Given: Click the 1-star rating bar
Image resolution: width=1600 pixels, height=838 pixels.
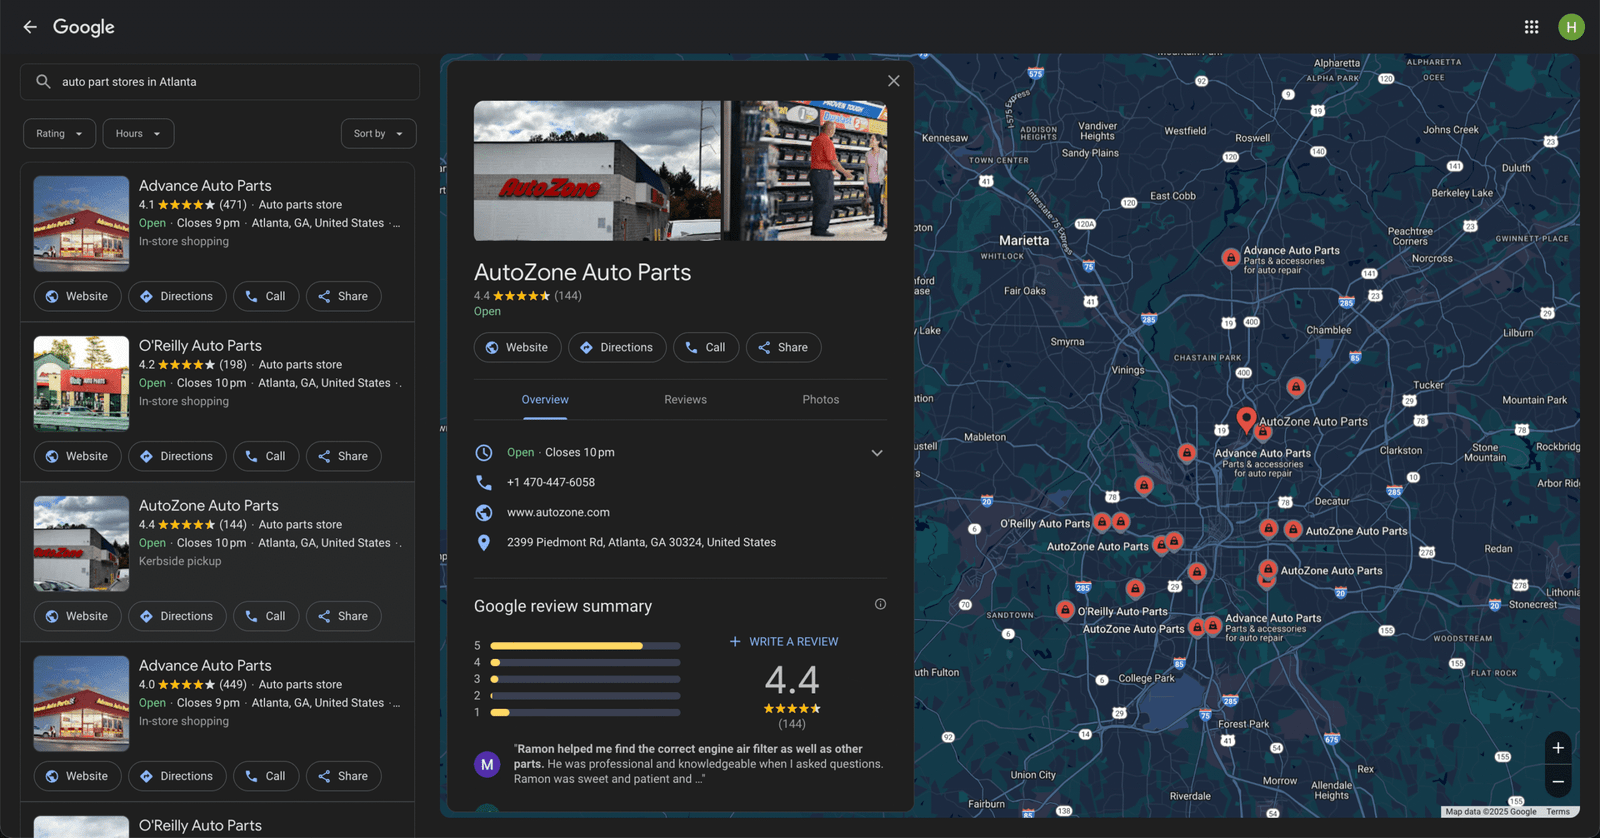Looking at the screenshot, I should tap(585, 713).
